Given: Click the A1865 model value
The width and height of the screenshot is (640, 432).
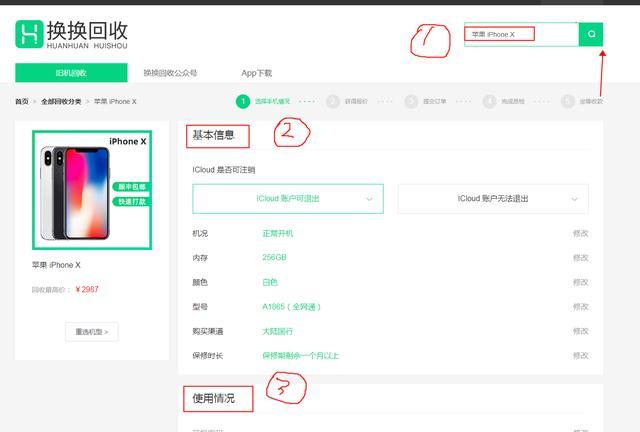Looking at the screenshot, I should tap(291, 307).
